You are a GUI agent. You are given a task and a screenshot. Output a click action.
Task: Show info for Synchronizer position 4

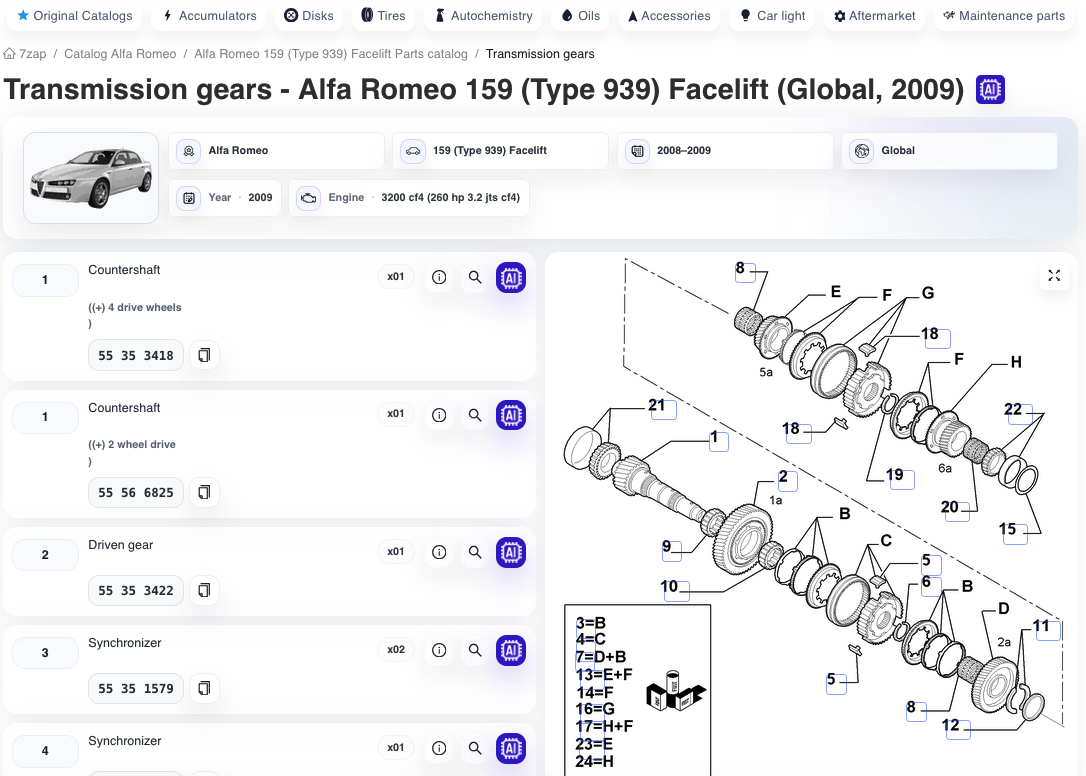pos(439,748)
